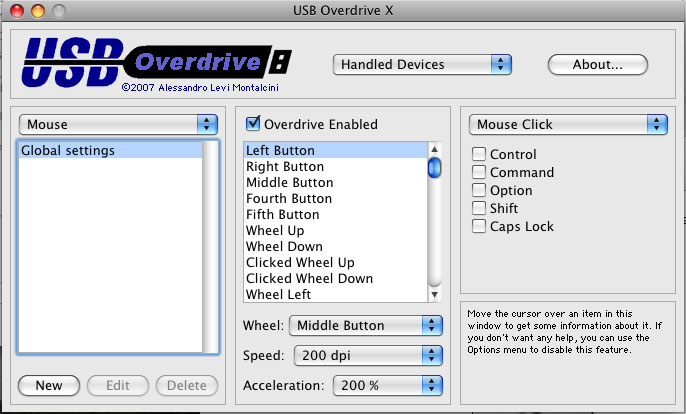Image resolution: width=686 pixels, height=414 pixels.
Task: Enable the Caps Lock modifier checkbox
Action: coord(479,226)
